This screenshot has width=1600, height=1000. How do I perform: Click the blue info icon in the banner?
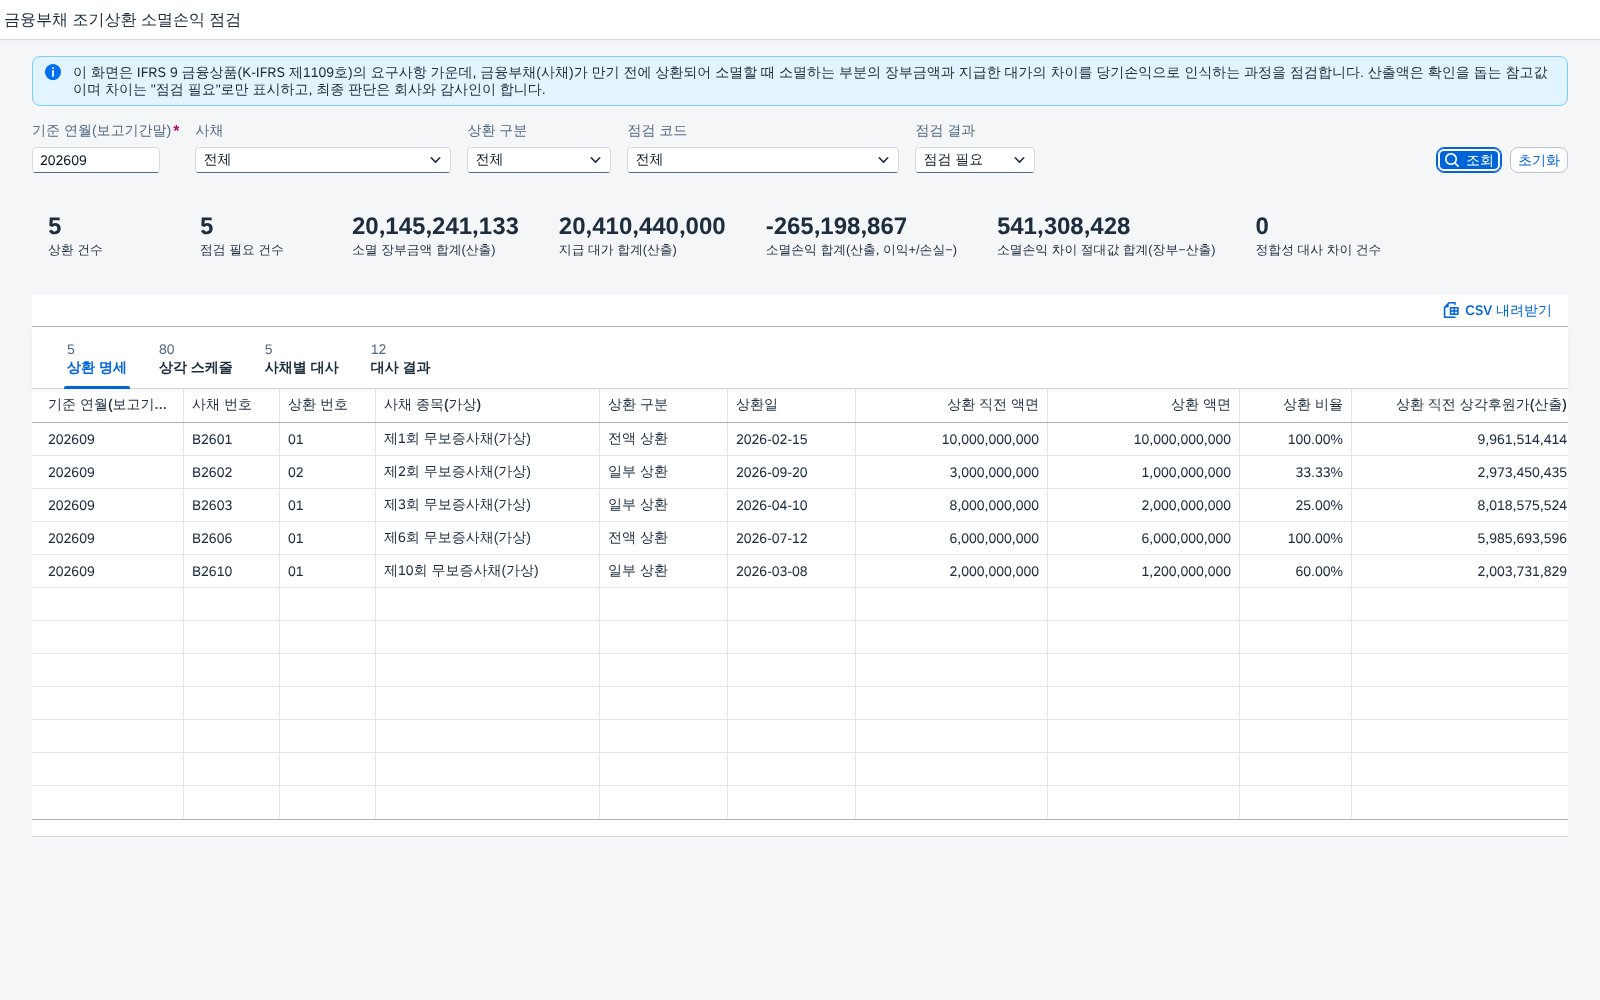click(53, 72)
